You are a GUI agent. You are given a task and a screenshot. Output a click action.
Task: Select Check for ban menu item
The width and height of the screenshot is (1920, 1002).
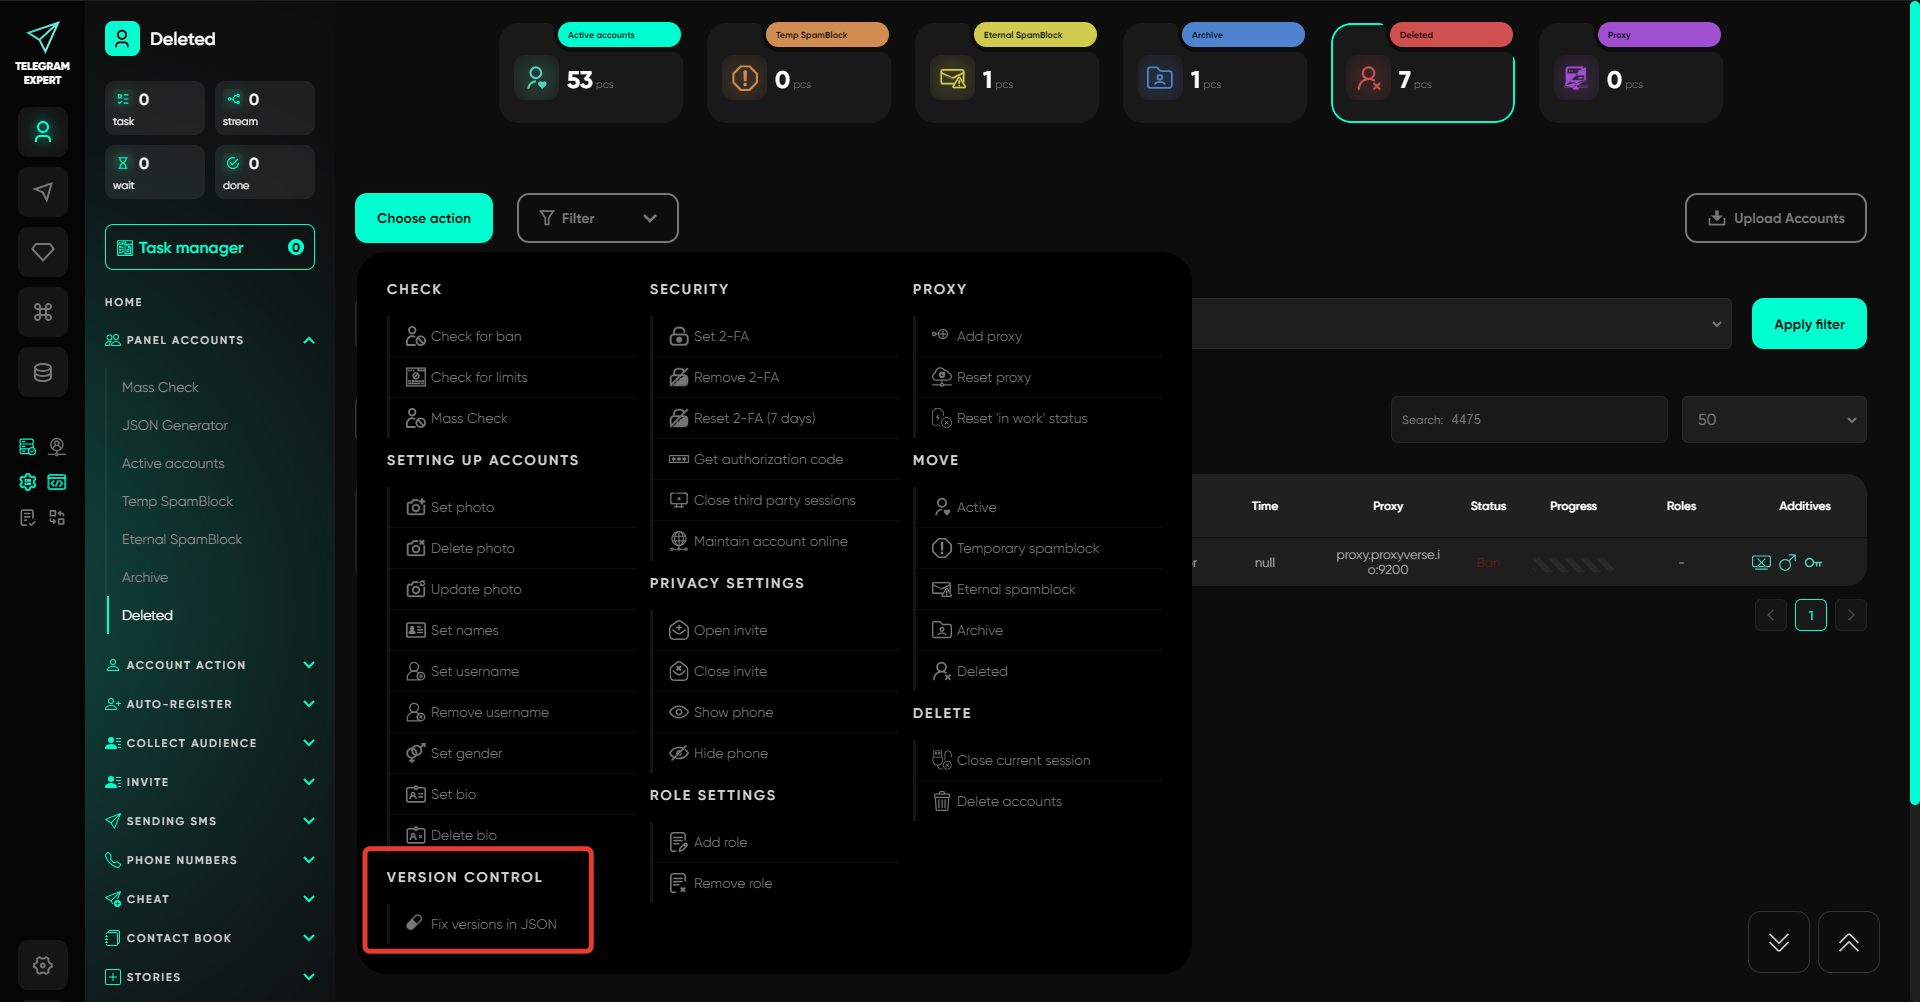[x=476, y=336]
